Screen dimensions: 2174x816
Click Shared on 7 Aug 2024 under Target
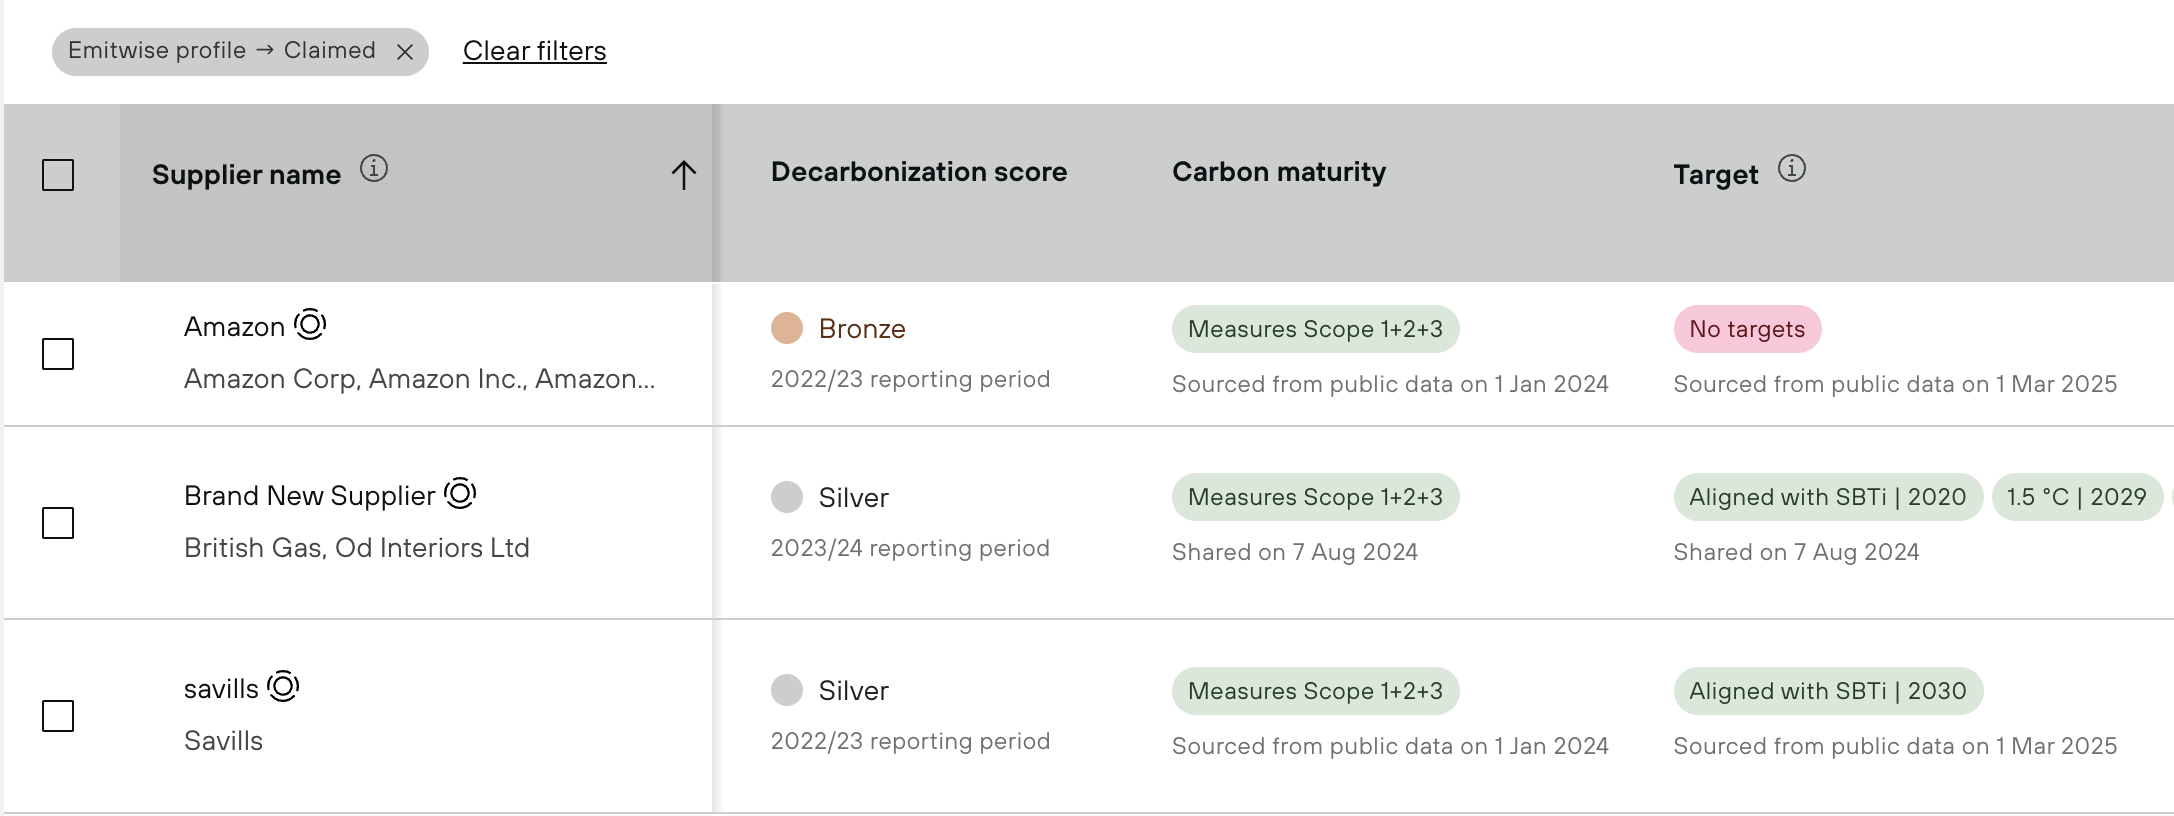pyautogui.click(x=1797, y=552)
